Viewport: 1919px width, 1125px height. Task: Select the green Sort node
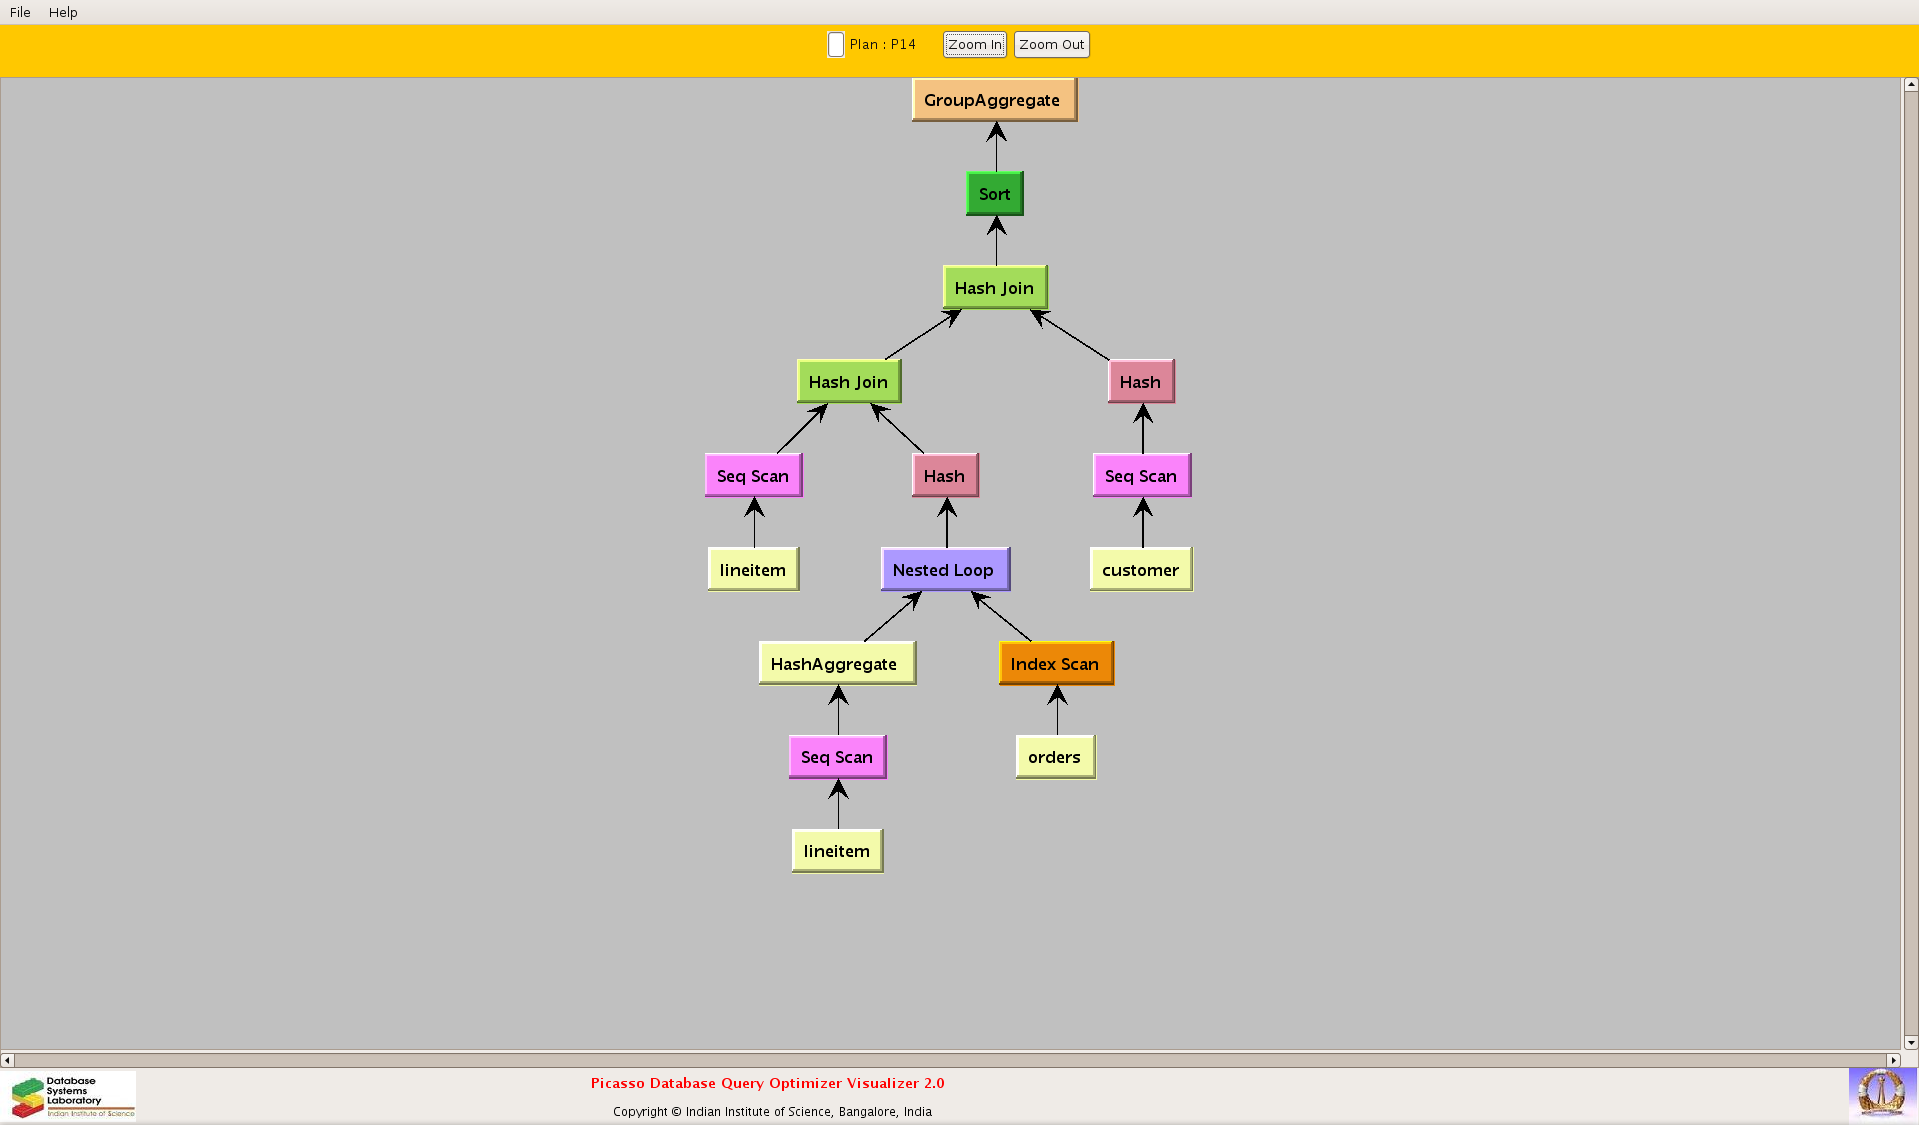point(994,194)
